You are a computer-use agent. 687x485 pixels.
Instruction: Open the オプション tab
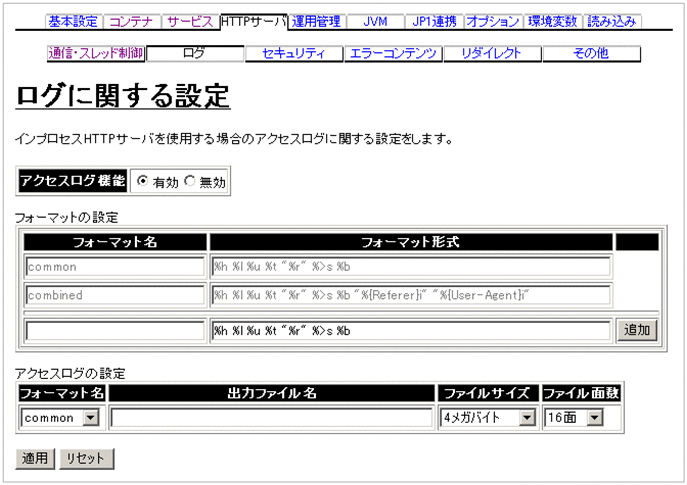pyautogui.click(x=492, y=21)
